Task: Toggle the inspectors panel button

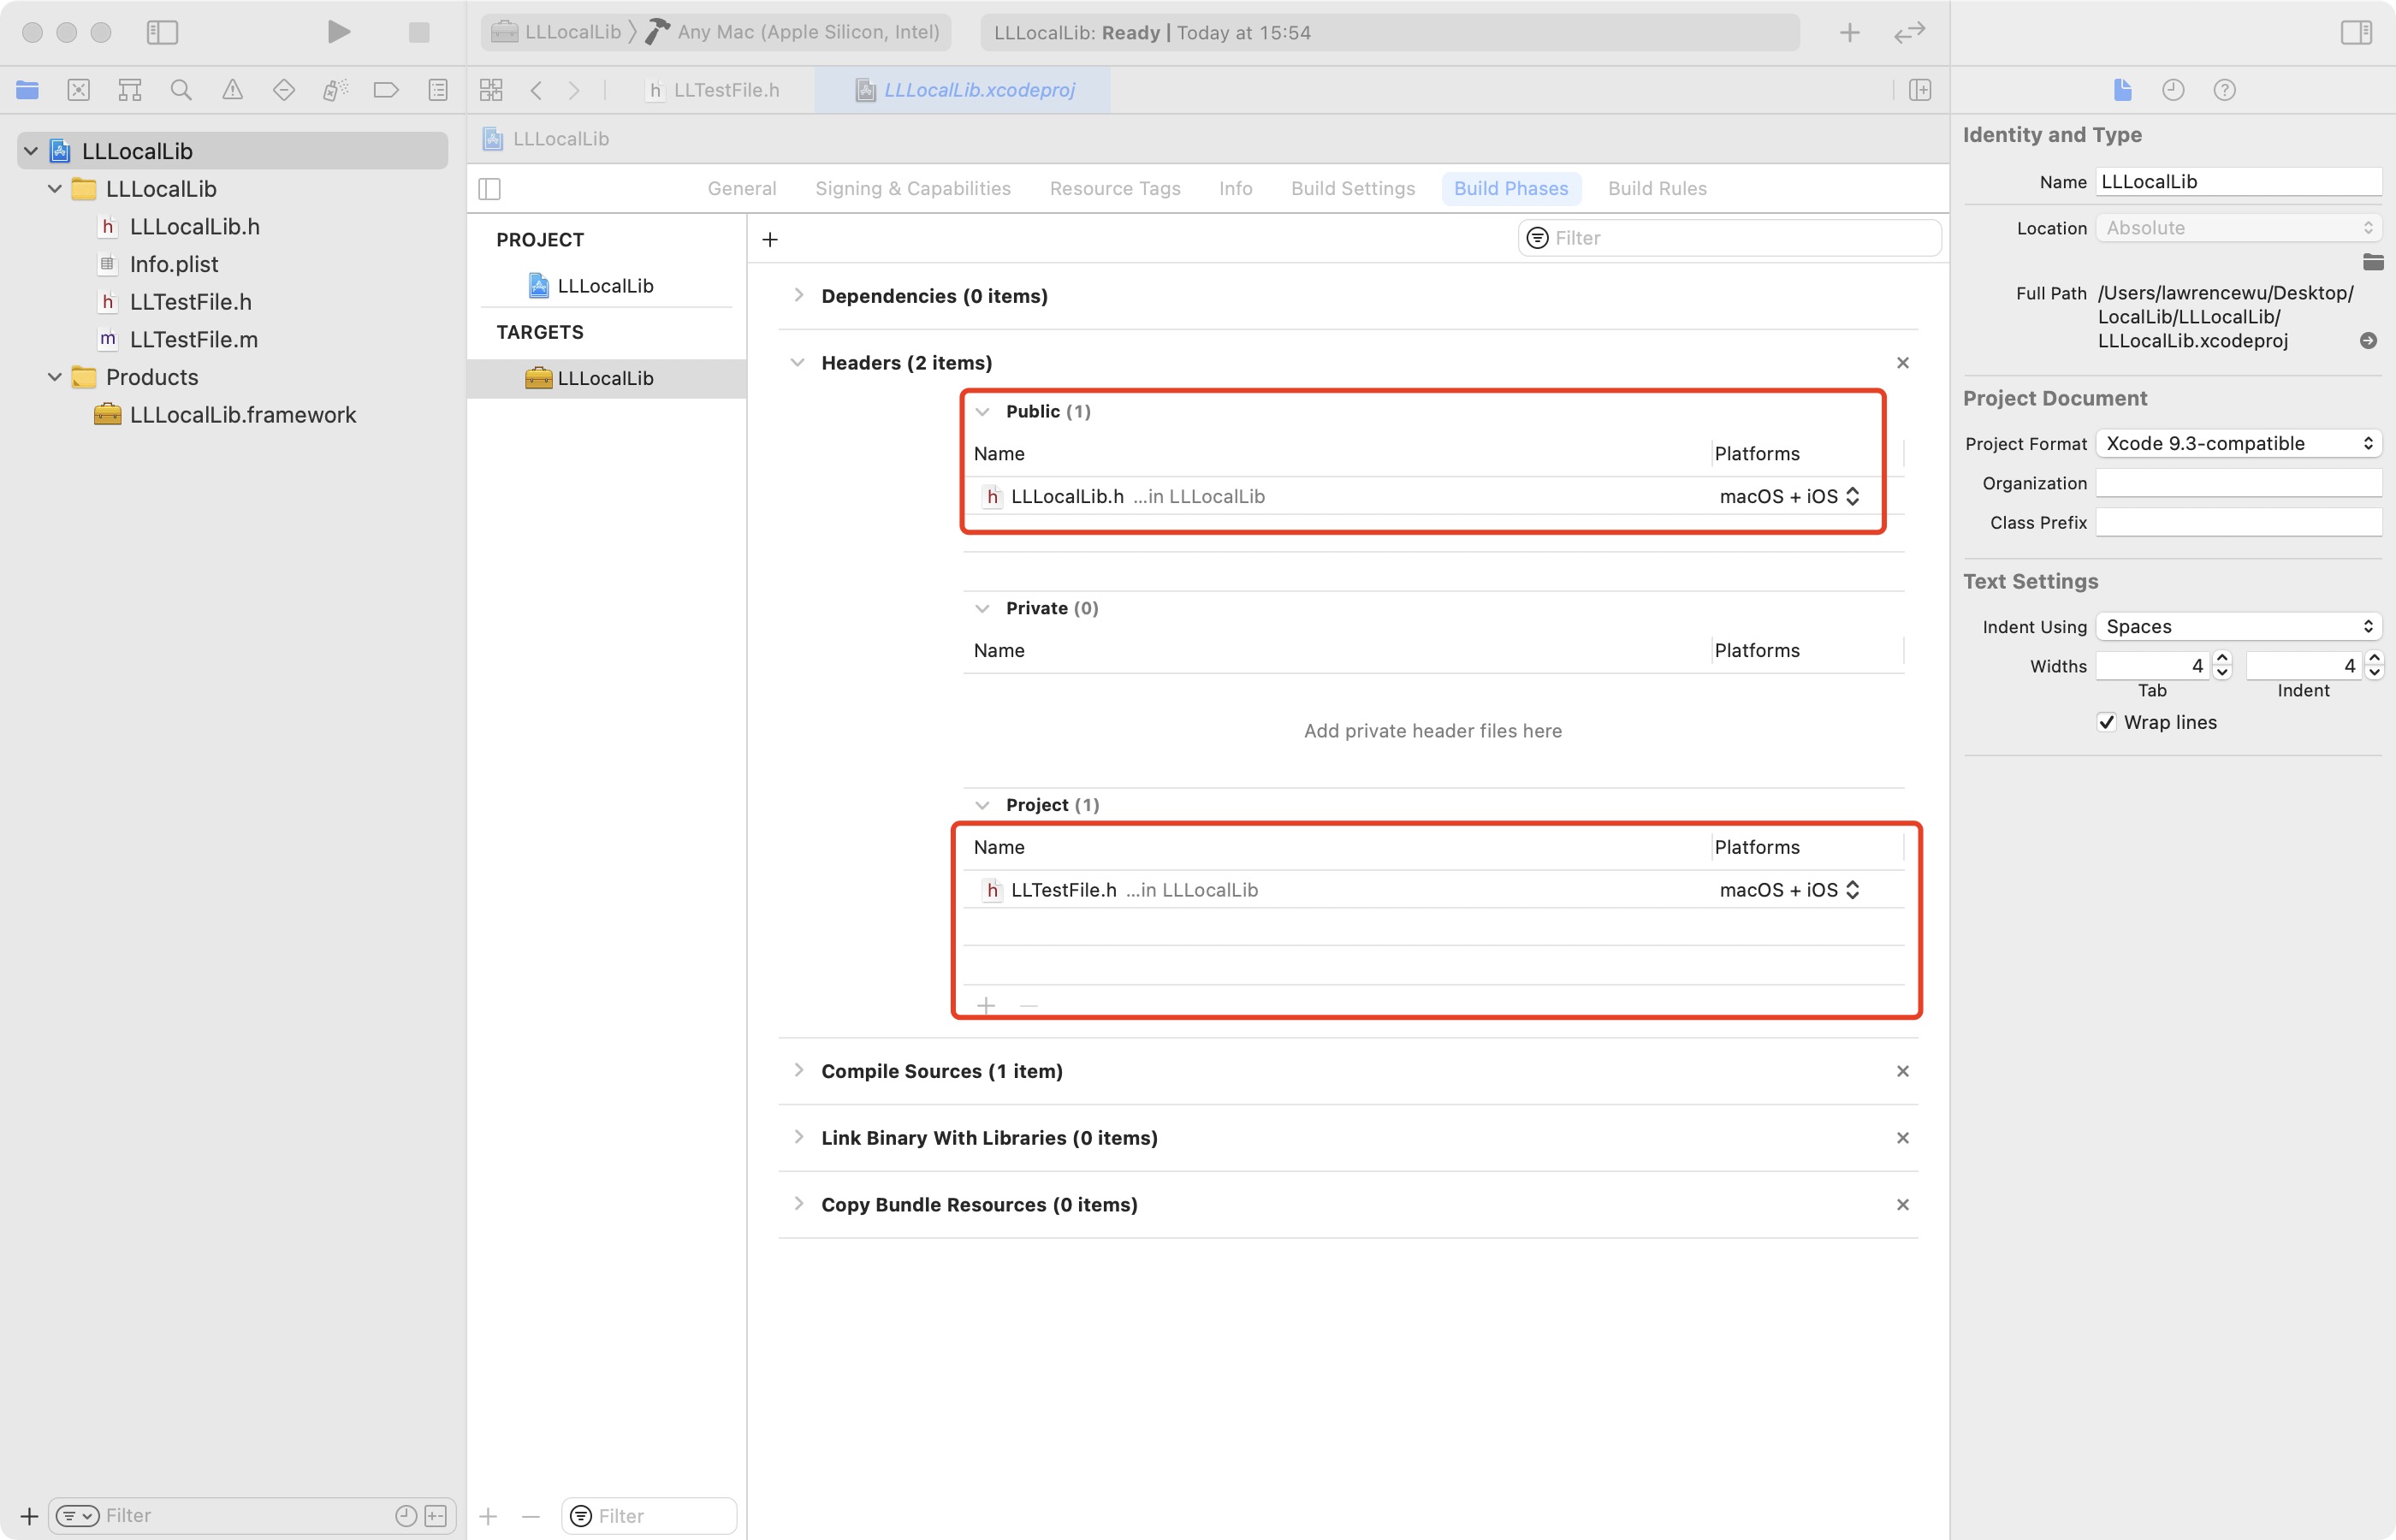Action: coord(2356,32)
